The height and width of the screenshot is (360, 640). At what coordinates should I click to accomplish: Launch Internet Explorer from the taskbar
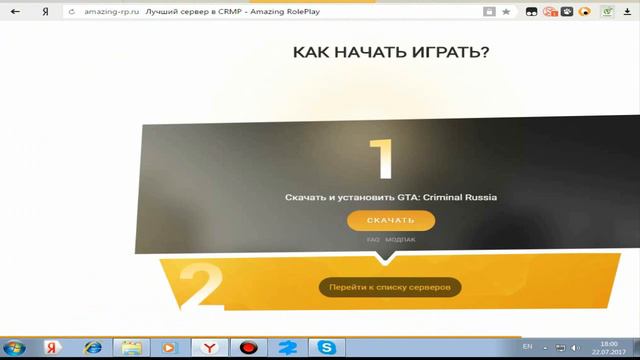point(93,348)
